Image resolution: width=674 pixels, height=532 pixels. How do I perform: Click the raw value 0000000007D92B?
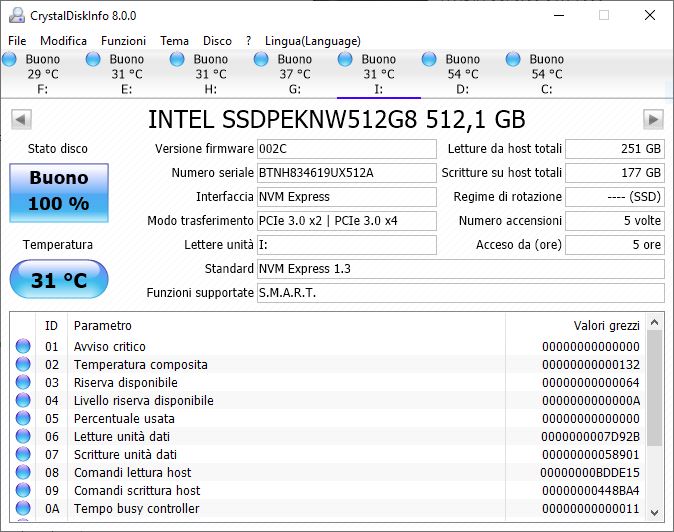click(590, 437)
